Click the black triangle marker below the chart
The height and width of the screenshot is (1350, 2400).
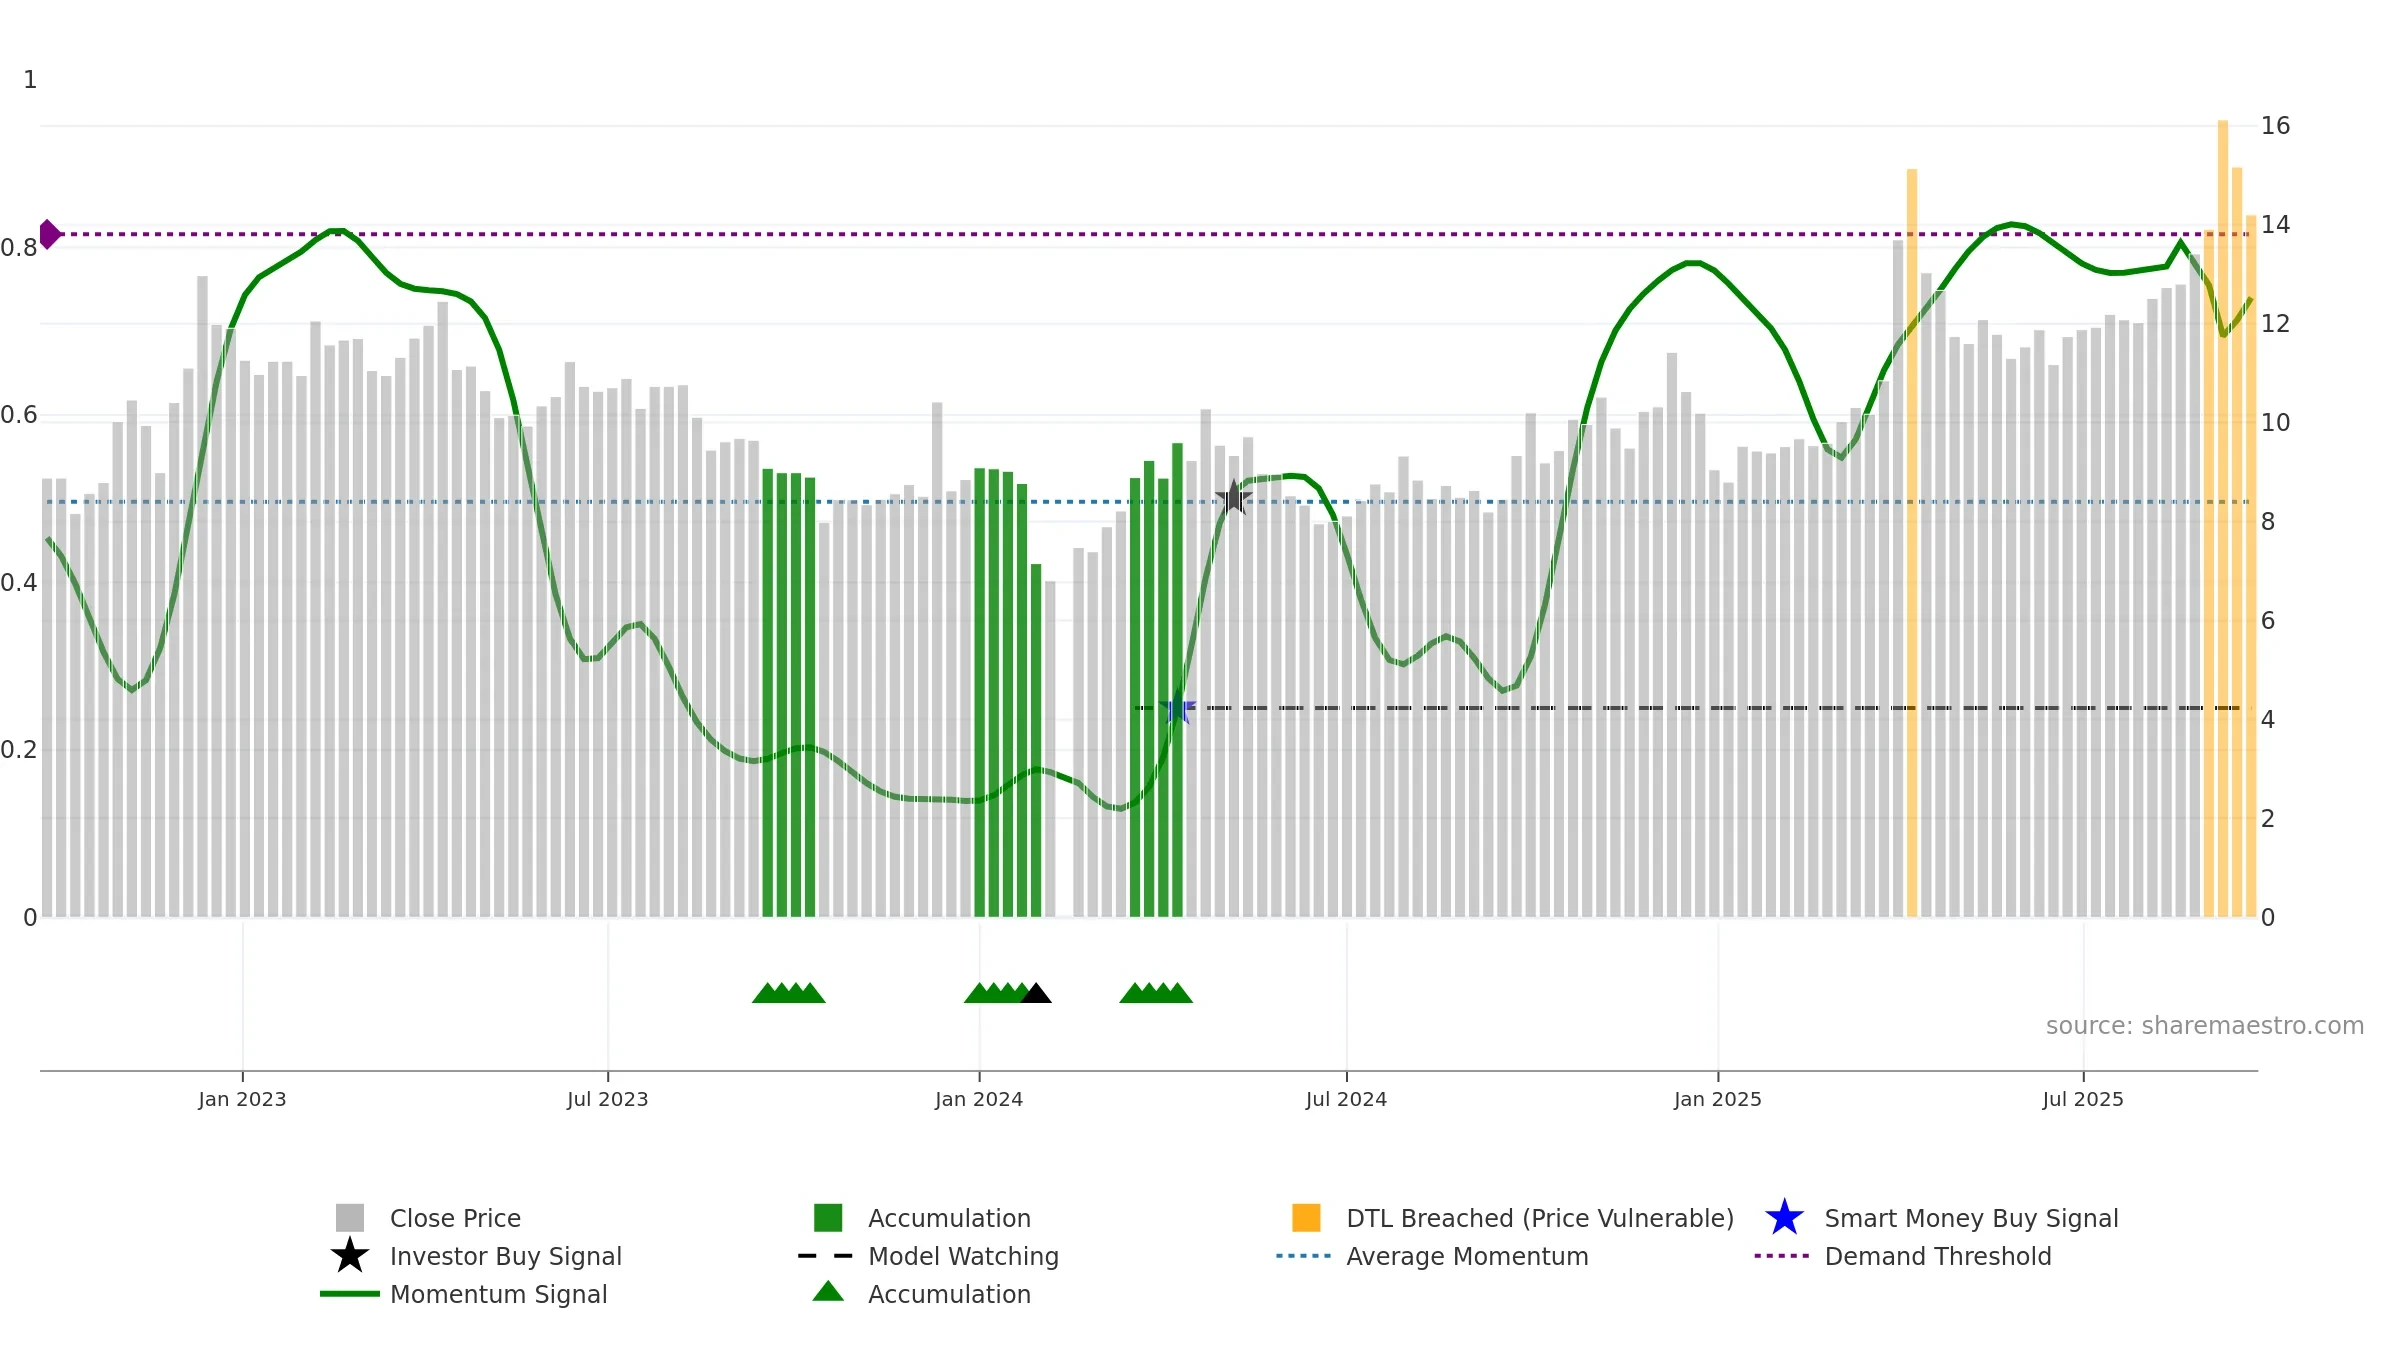point(1036,993)
